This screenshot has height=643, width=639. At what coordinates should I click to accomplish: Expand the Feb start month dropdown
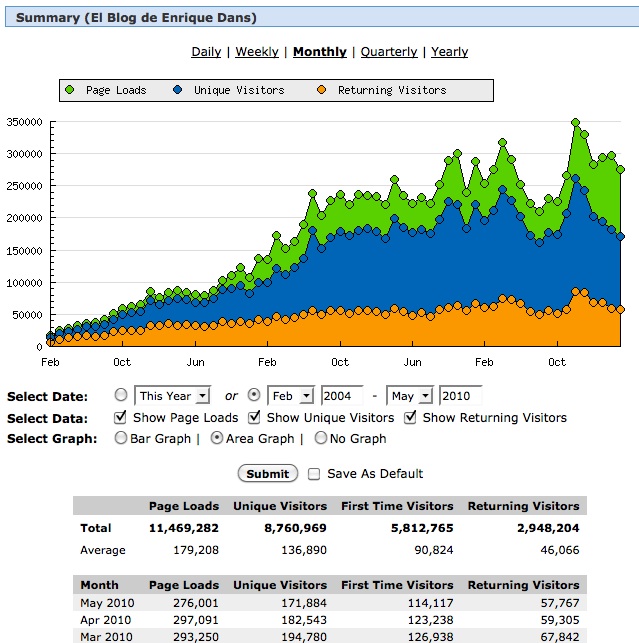292,396
